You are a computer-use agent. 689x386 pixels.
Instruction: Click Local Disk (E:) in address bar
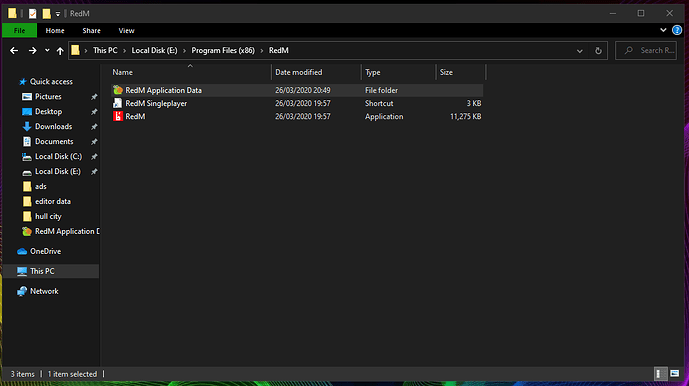coord(154,51)
